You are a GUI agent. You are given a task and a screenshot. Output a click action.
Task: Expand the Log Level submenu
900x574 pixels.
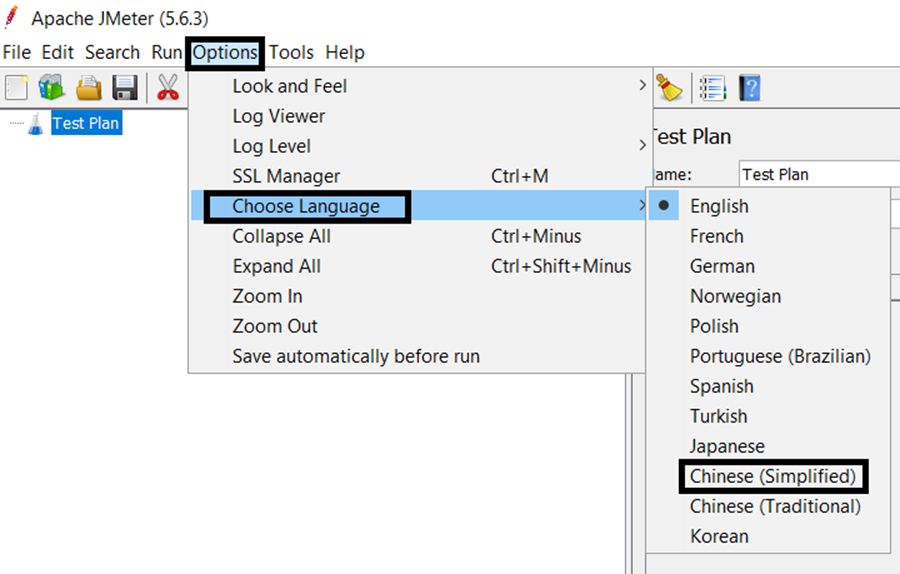271,146
